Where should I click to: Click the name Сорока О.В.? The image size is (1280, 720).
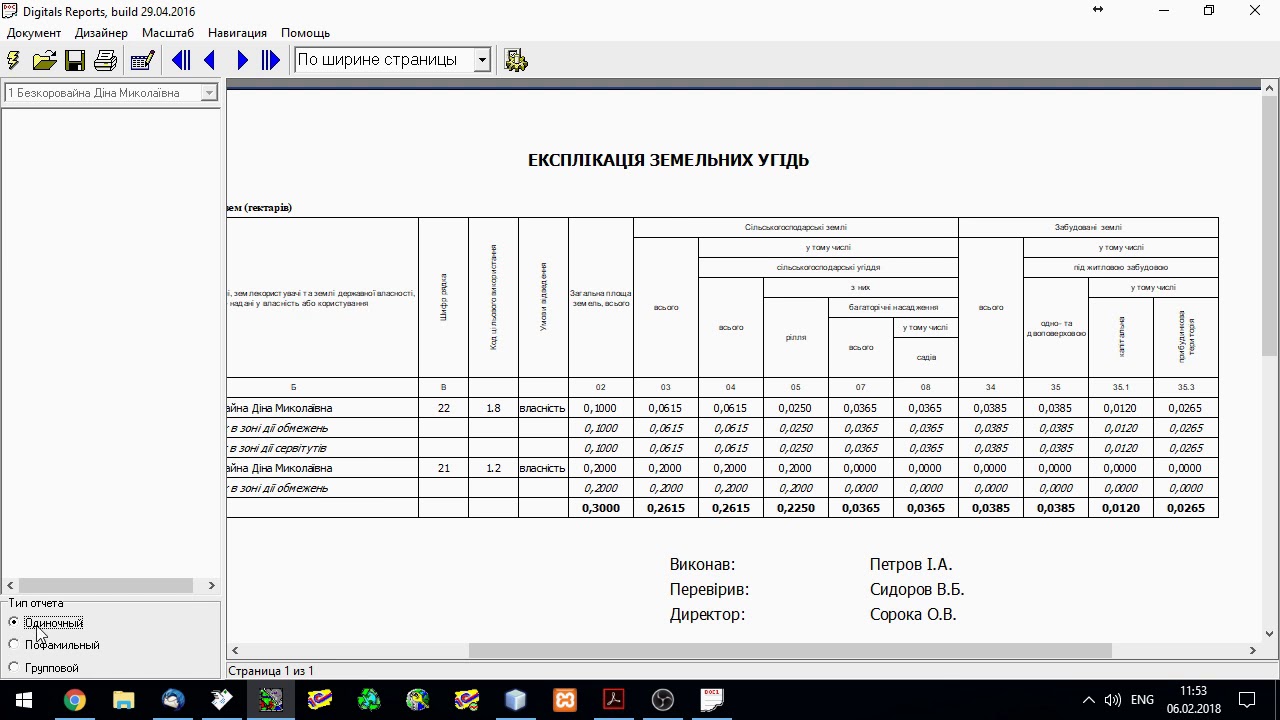click(913, 615)
